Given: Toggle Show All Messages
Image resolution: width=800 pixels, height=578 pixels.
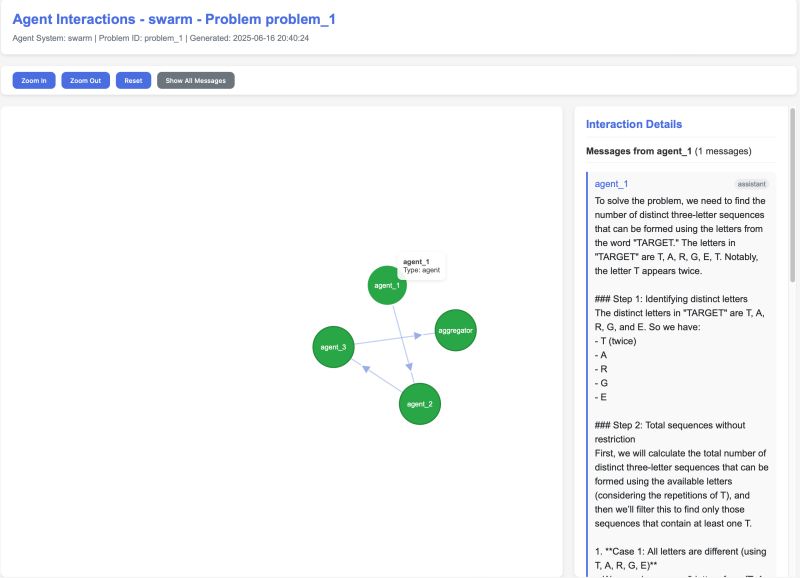Looking at the screenshot, I should click(196, 80).
